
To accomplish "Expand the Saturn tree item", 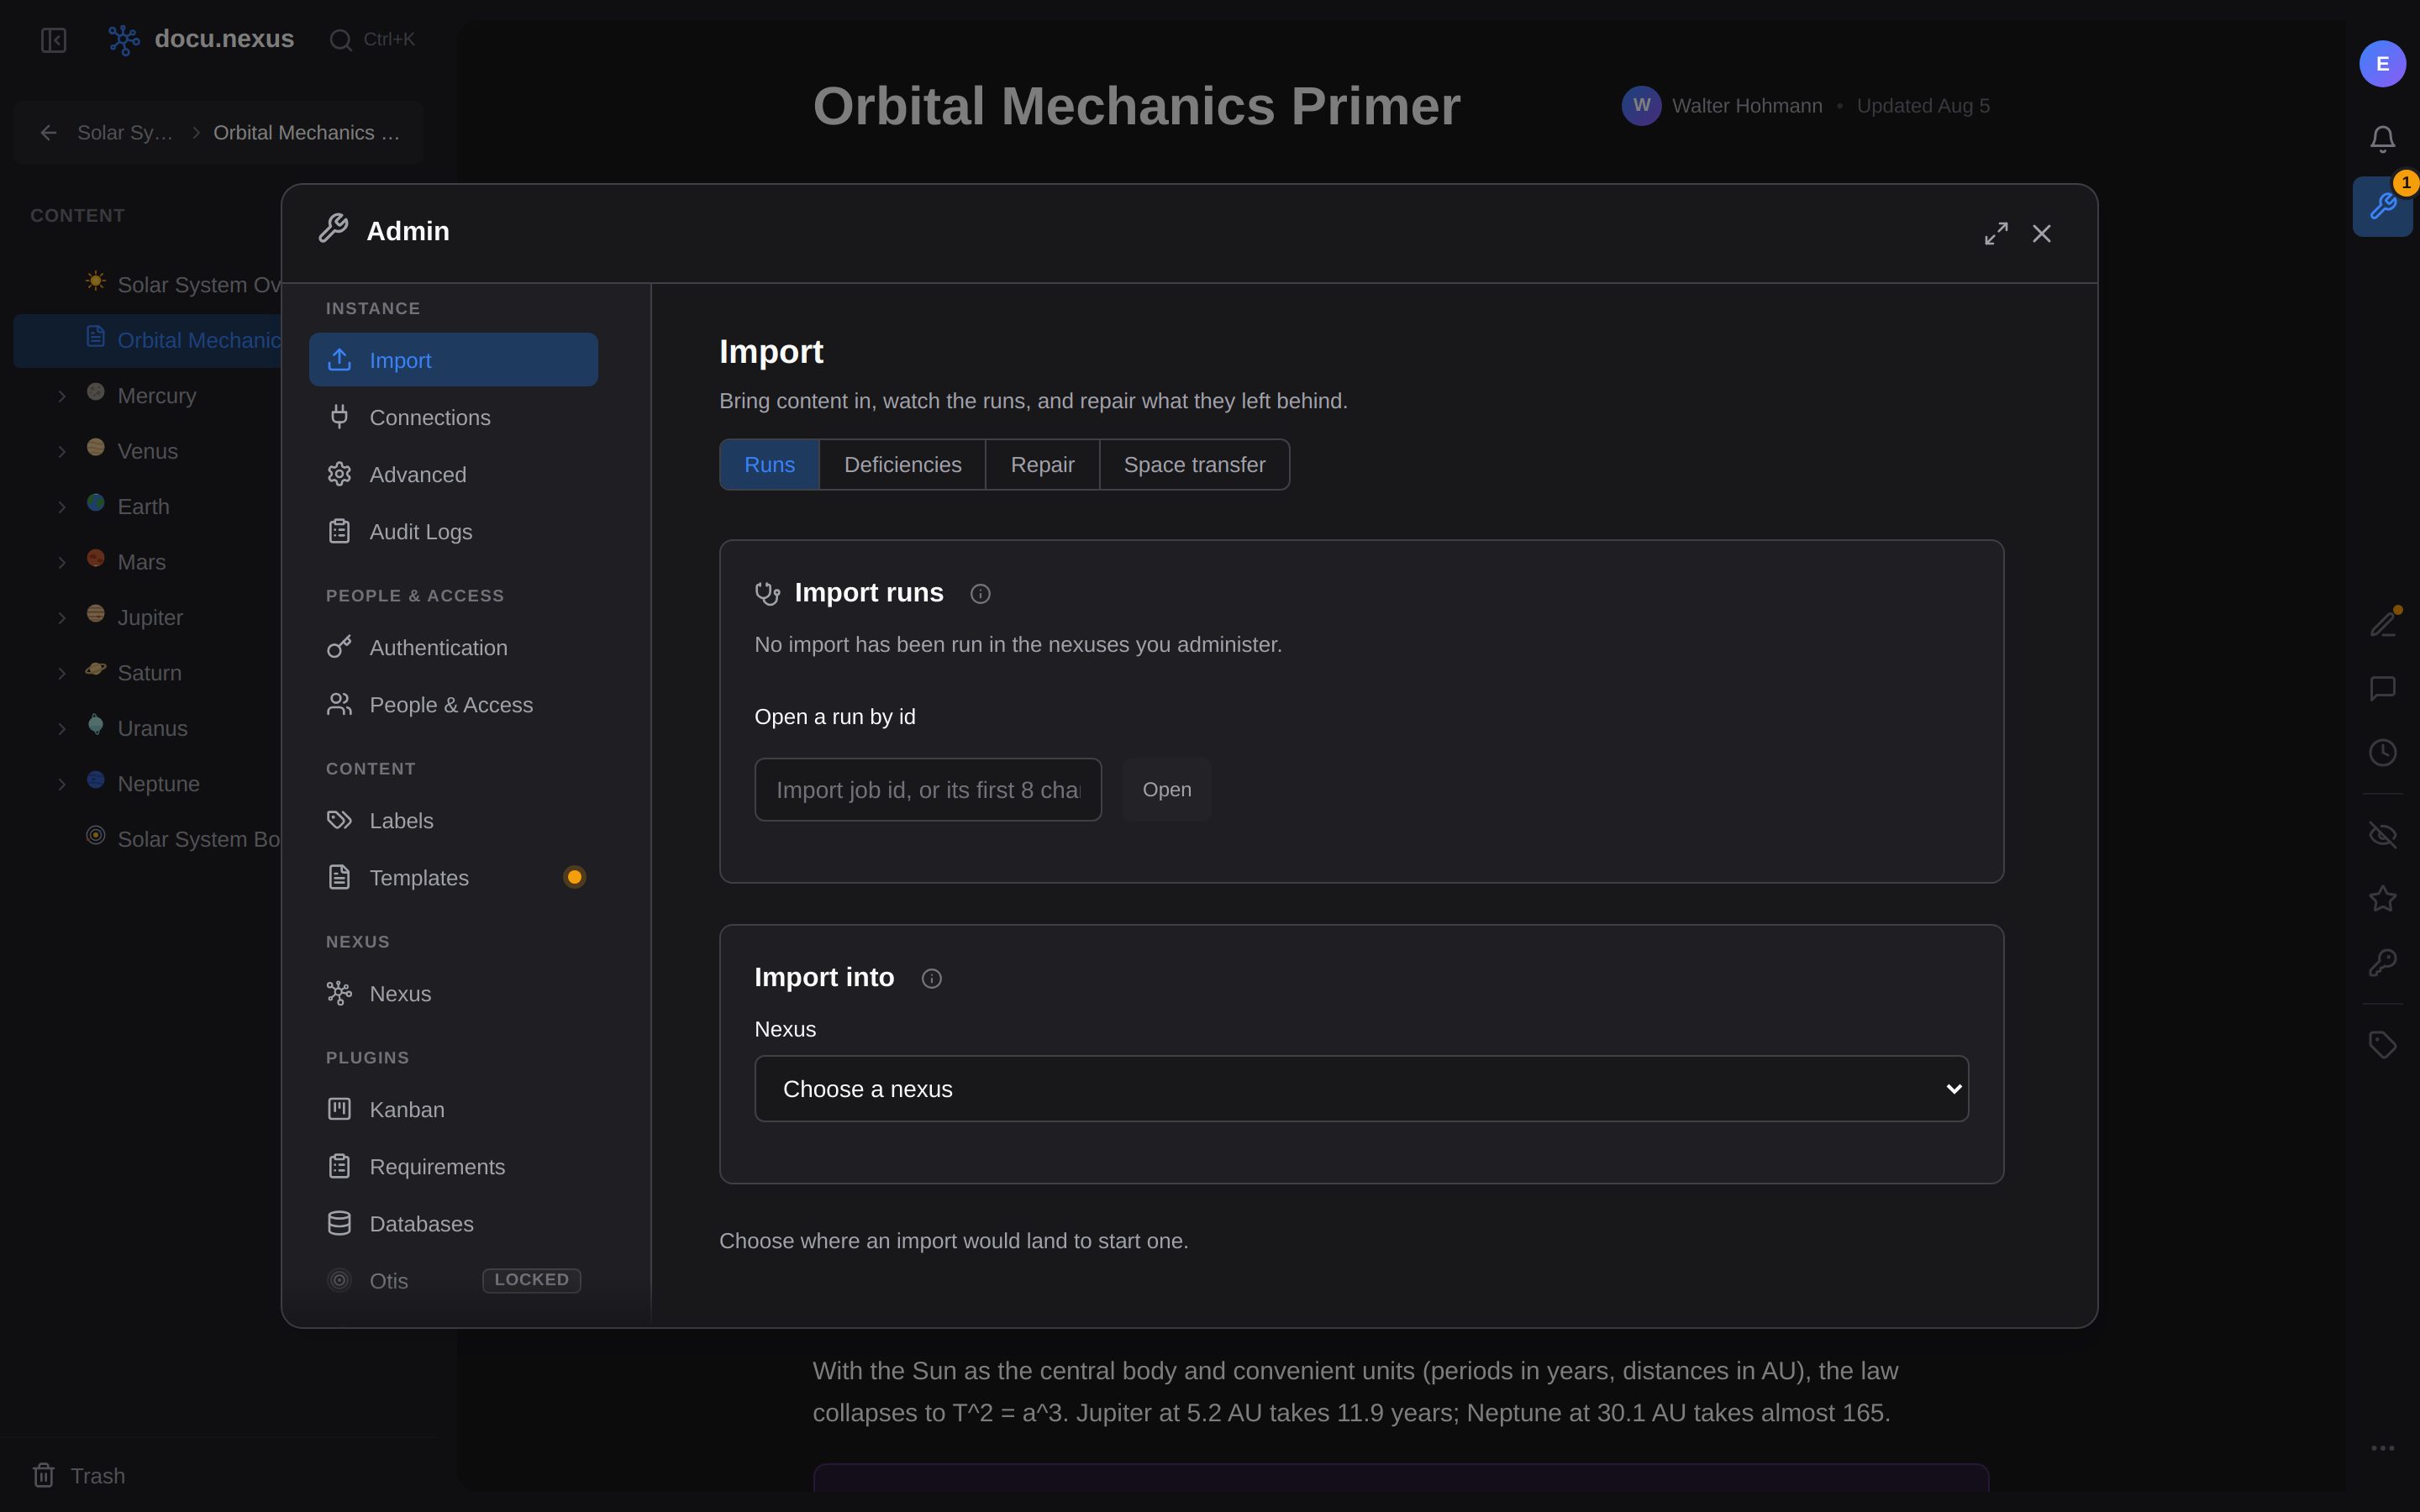I will [62, 674].
